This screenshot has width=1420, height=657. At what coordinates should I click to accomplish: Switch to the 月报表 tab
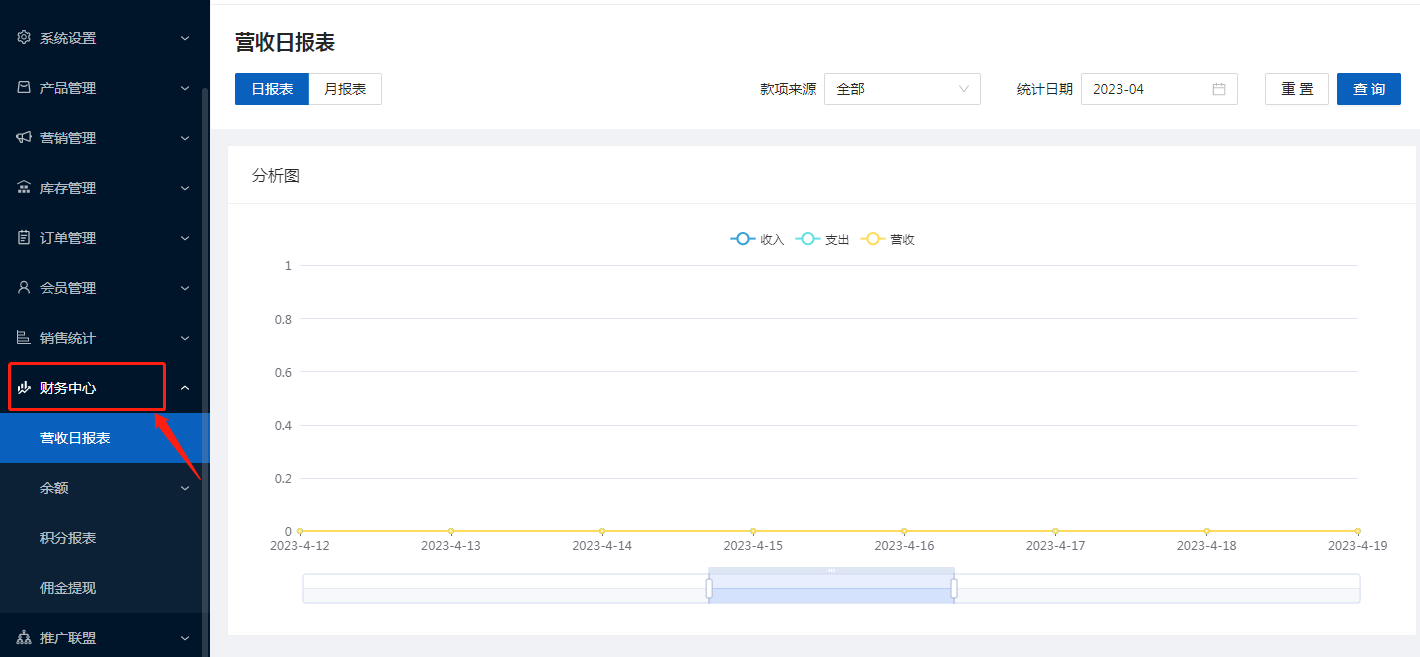(345, 89)
